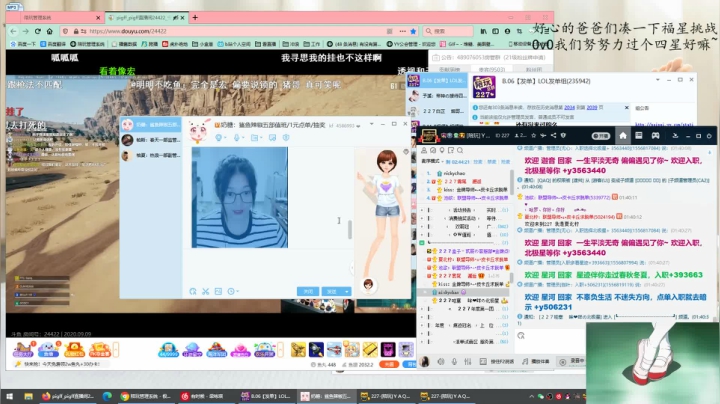Switch to Chrome taskbar window
720x404 pixels.
146,396
